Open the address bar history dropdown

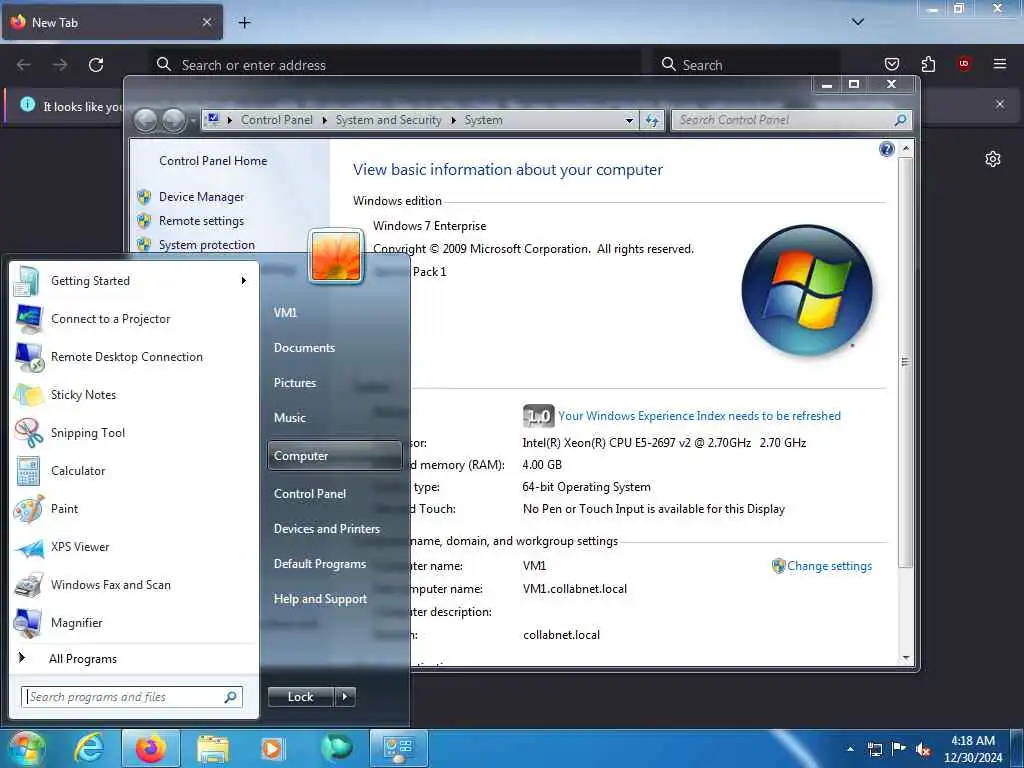(629, 120)
